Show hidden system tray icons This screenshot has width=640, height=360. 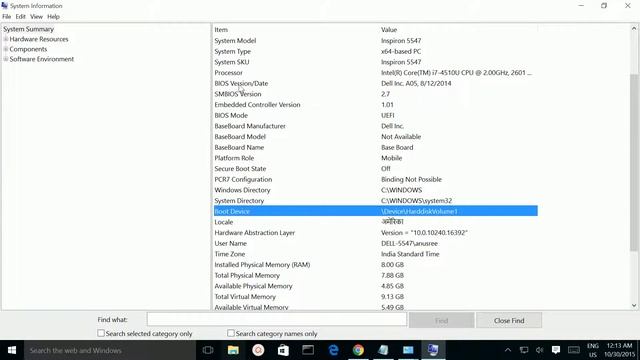tap(508, 350)
